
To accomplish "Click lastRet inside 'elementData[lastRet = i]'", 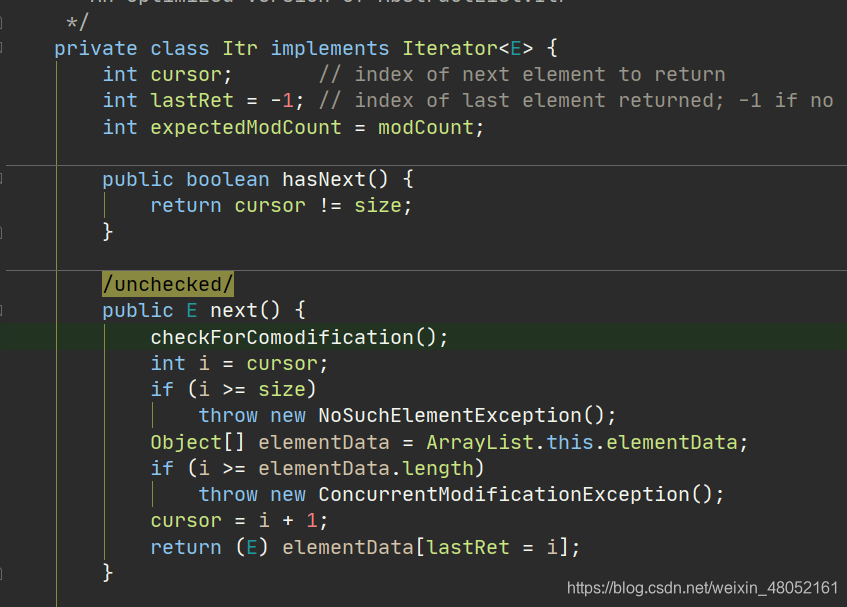I will (x=468, y=548).
